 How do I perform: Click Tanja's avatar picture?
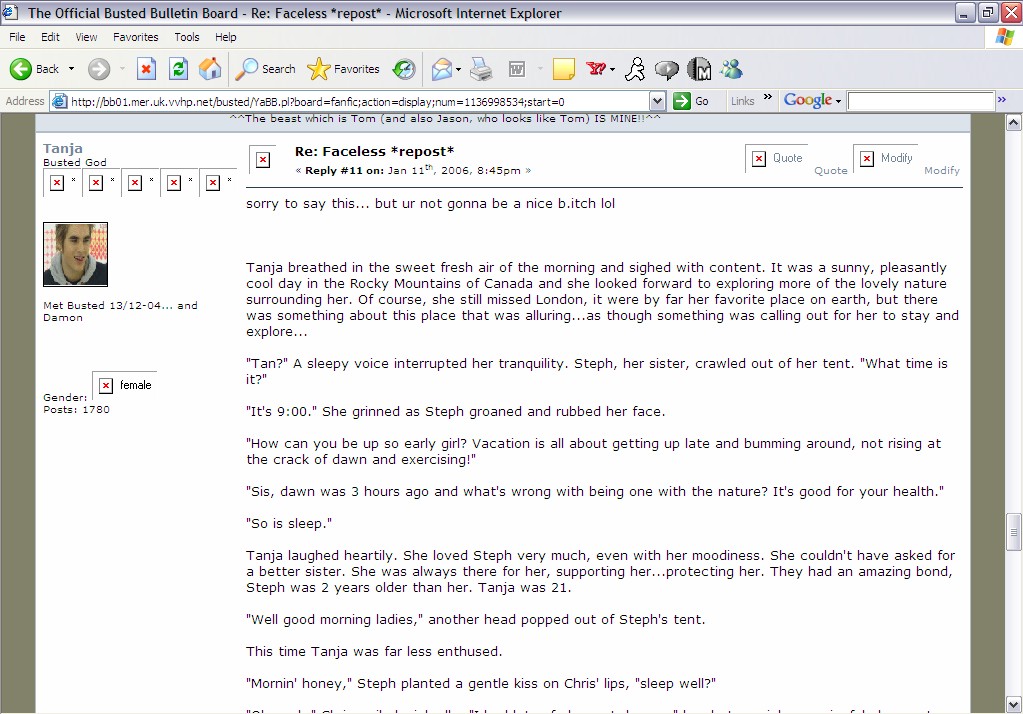[75, 254]
